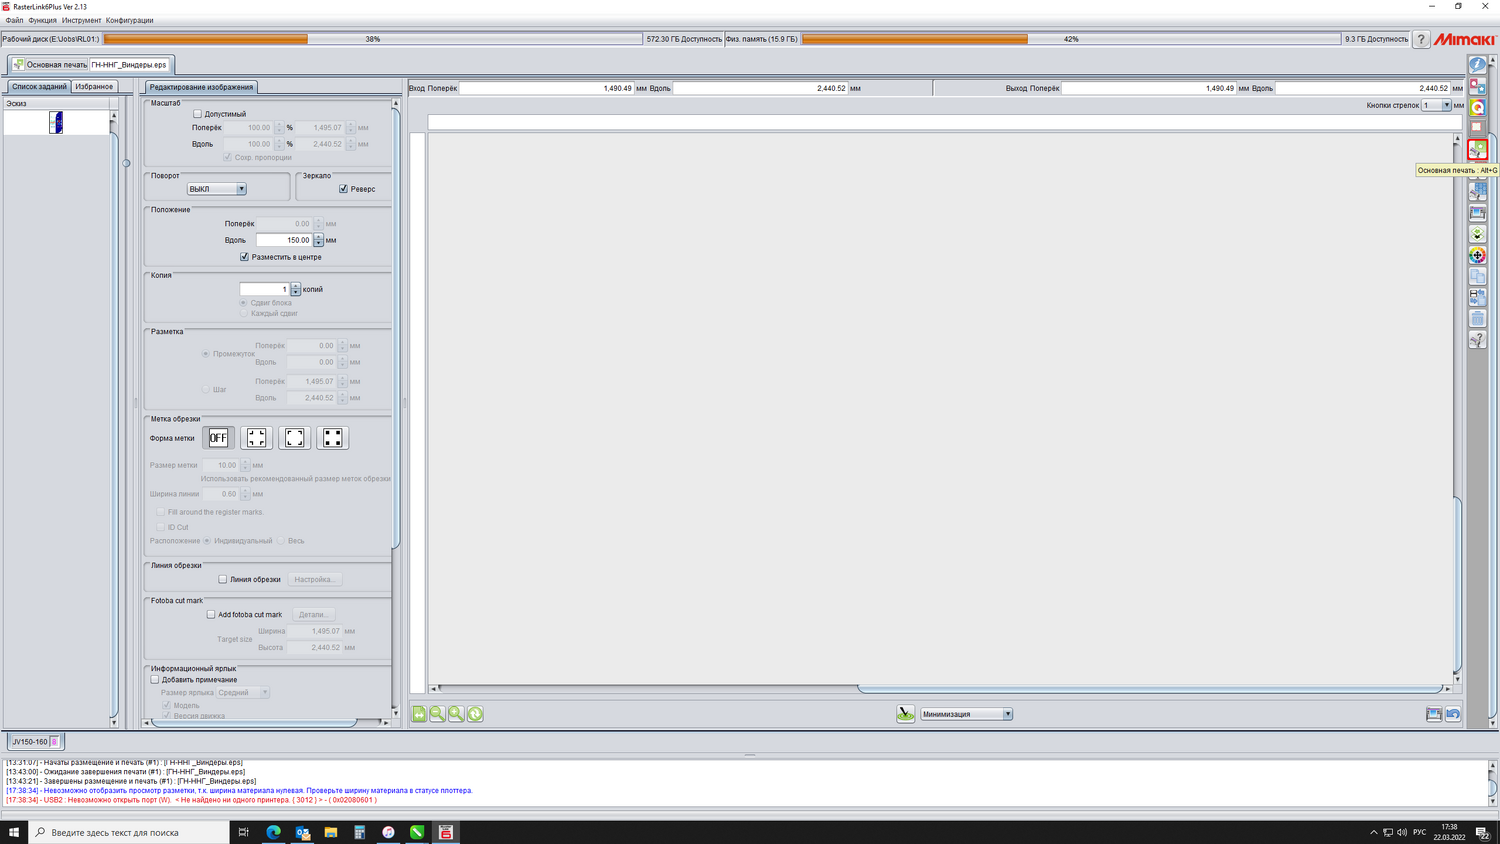Increase the copy count stepper
1500x844 pixels.
(295, 286)
